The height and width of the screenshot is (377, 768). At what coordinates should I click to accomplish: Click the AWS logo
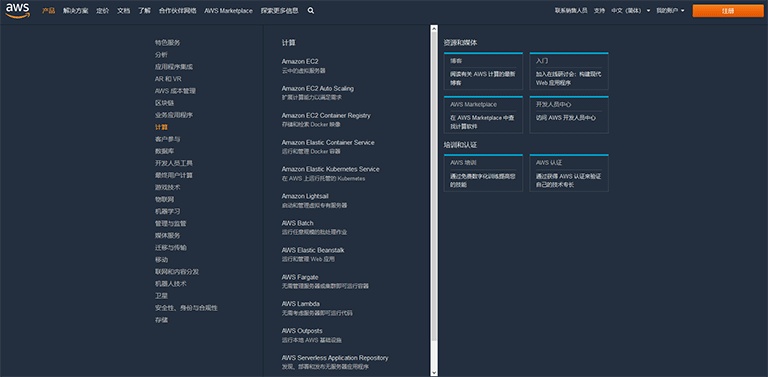18,10
